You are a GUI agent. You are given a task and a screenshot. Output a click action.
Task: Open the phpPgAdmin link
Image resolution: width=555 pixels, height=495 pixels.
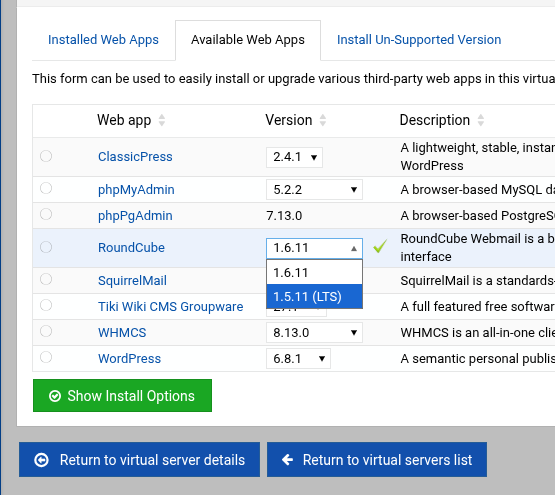pyautogui.click(x=135, y=216)
